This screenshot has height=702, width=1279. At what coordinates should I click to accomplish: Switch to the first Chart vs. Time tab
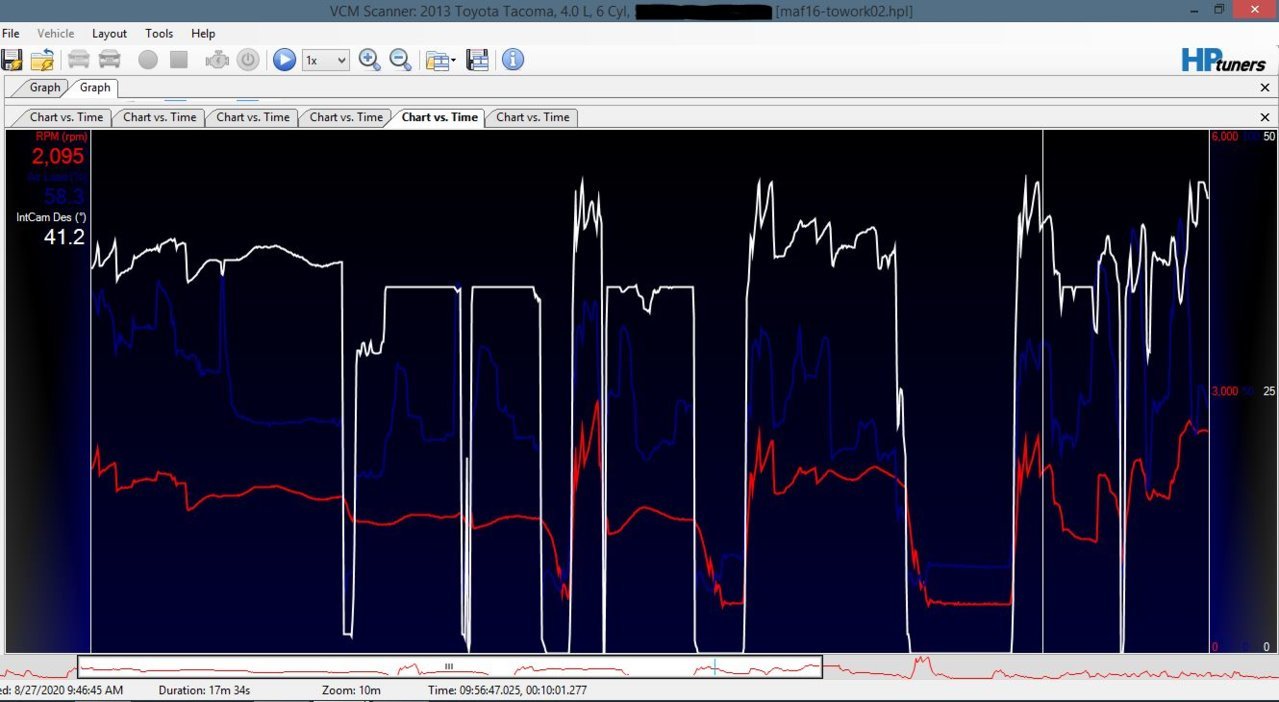(x=66, y=117)
